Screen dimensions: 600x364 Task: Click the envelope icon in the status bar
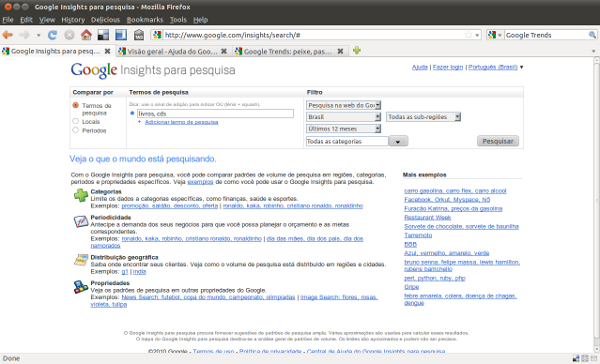click(594, 359)
